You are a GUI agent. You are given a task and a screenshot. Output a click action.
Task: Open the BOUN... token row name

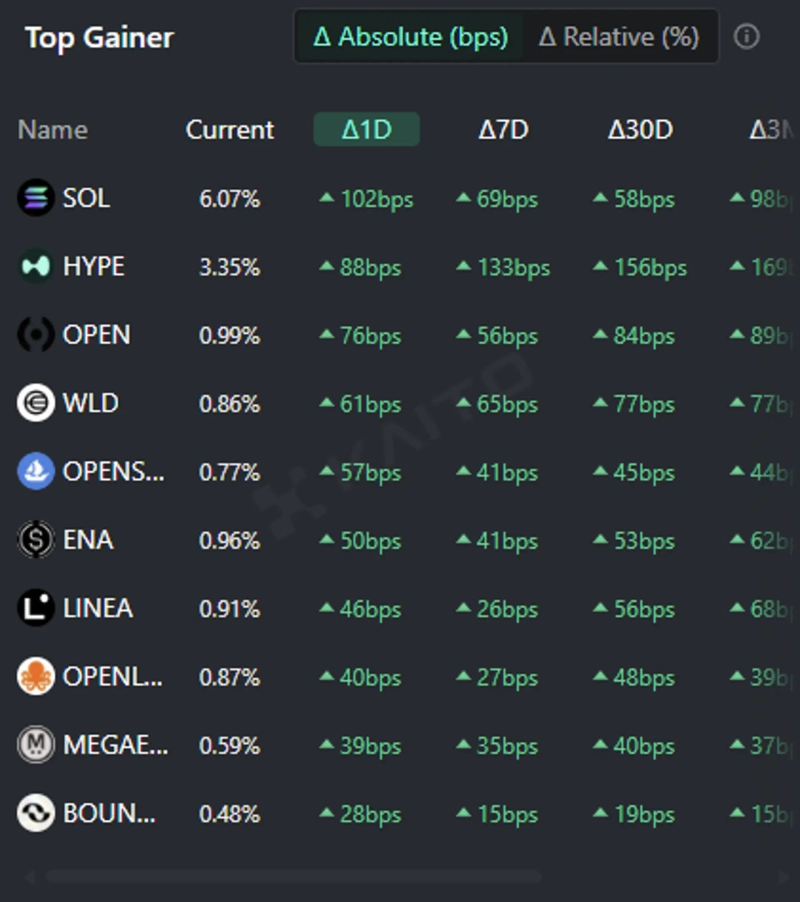[109, 813]
